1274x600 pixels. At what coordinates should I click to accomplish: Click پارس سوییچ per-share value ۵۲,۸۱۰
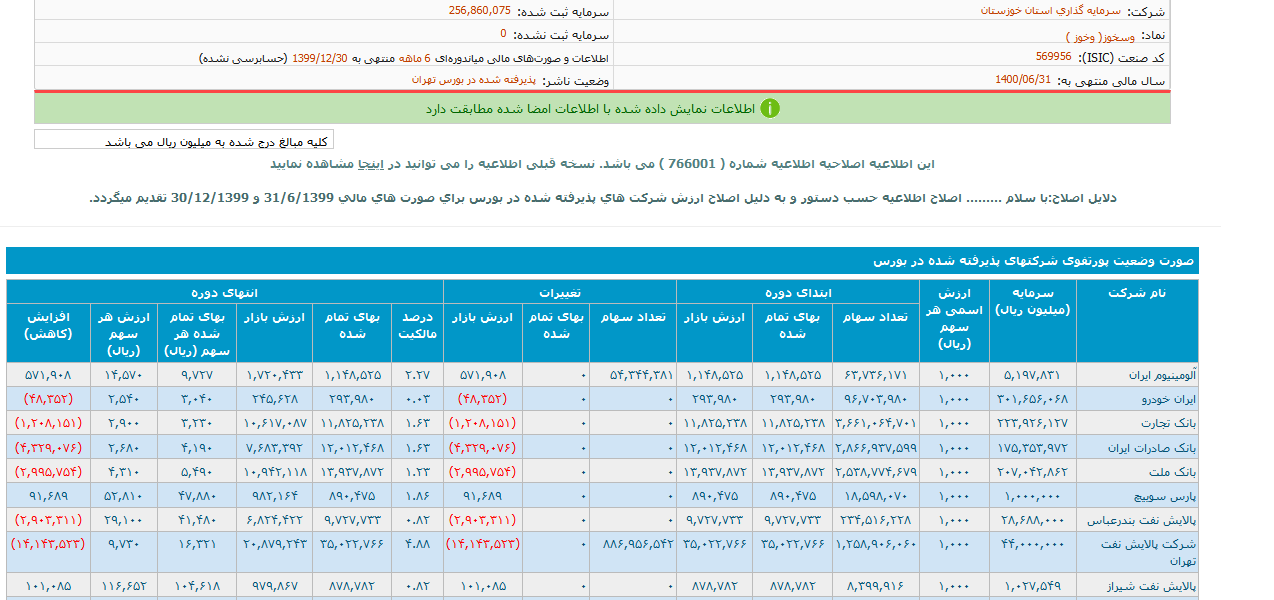point(126,495)
